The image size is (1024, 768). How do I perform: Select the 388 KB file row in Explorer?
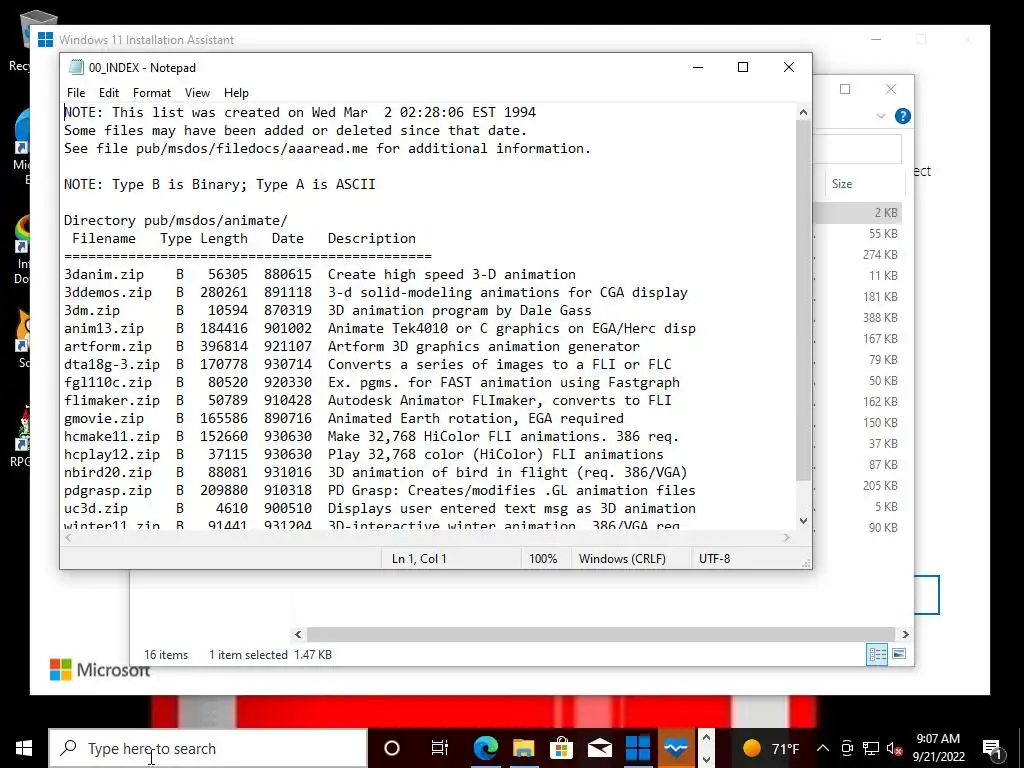859,317
